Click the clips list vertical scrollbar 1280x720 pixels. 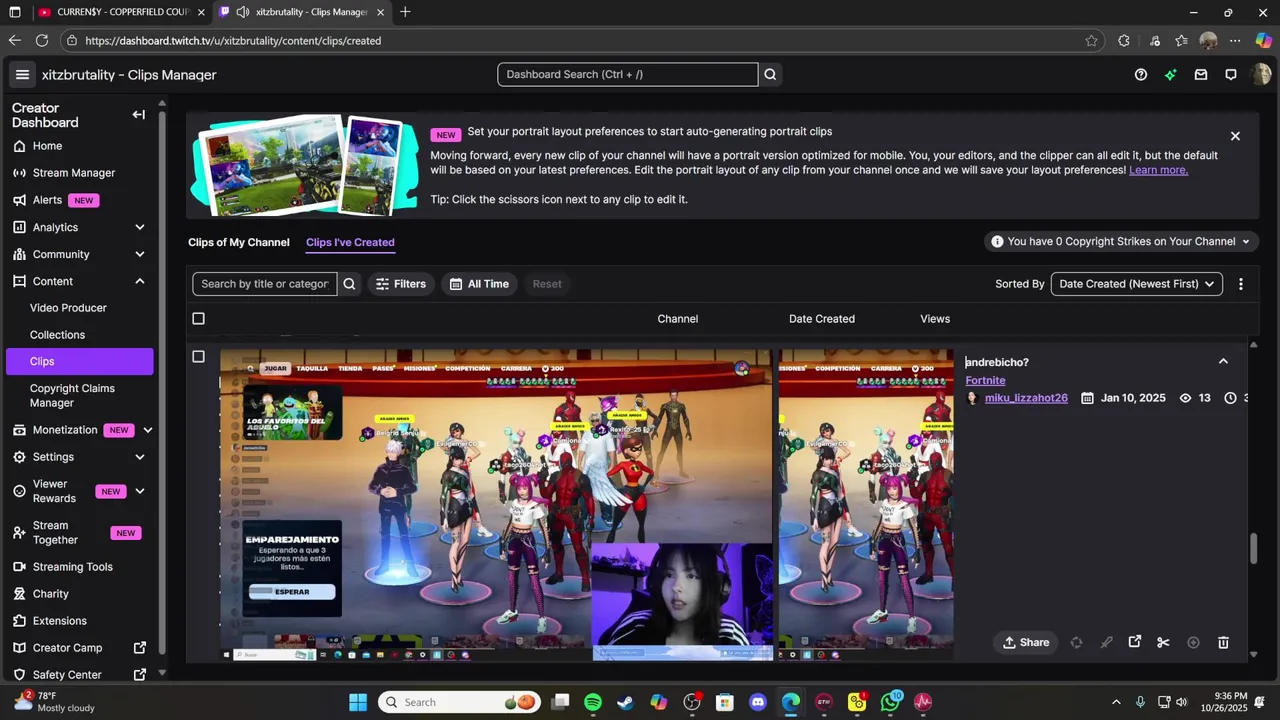click(x=1253, y=548)
